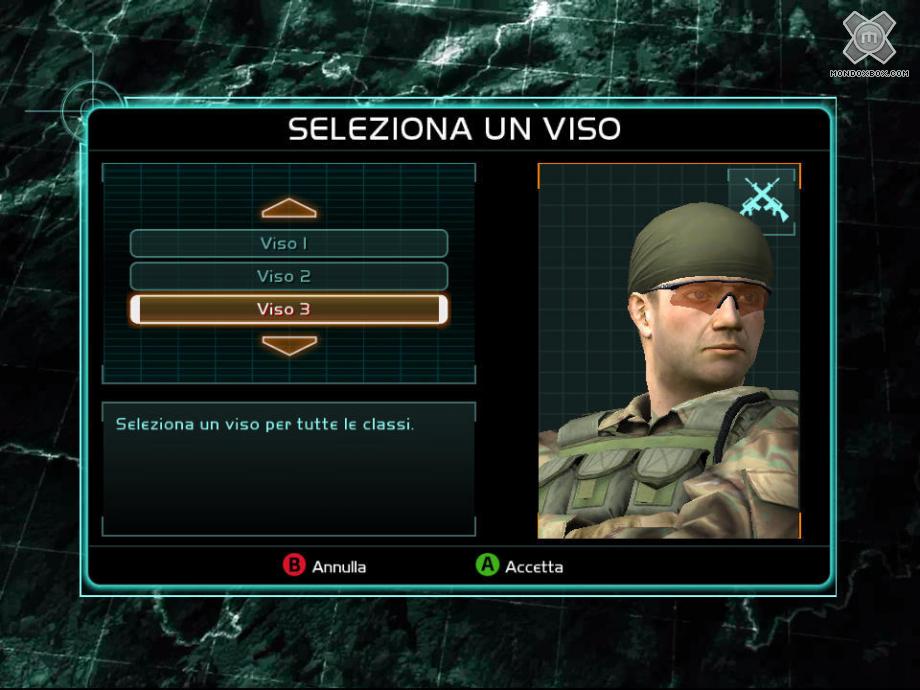This screenshot has height=690, width=920.
Task: Click the red B button icon
Action: [294, 565]
